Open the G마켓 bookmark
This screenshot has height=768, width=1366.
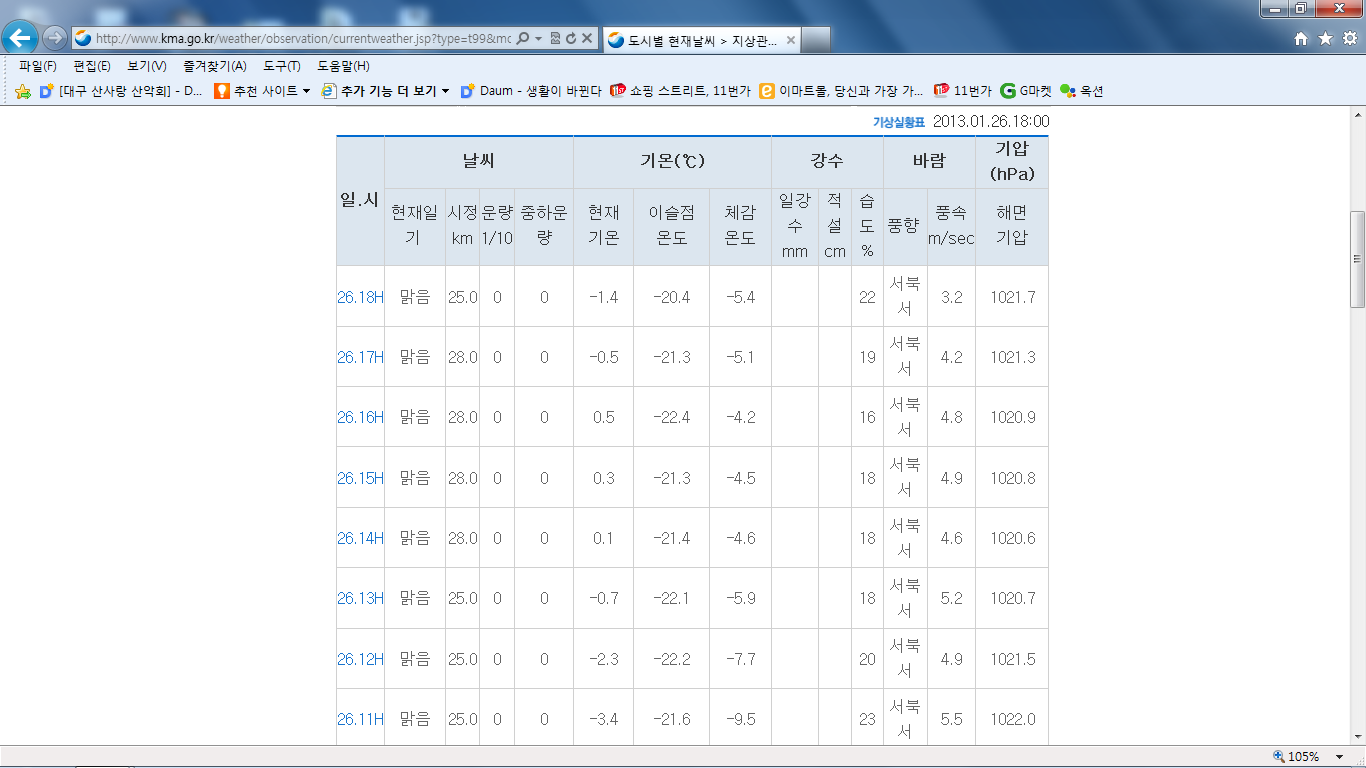(x=1026, y=91)
